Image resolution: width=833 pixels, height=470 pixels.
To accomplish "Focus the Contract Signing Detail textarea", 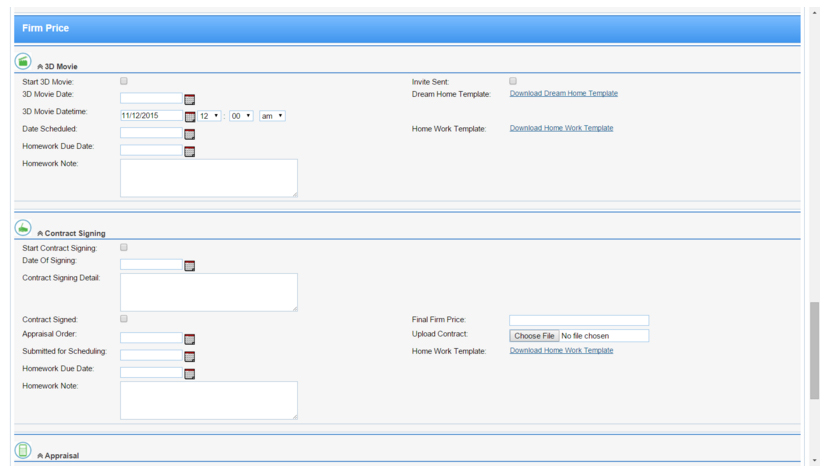I will click(x=209, y=293).
